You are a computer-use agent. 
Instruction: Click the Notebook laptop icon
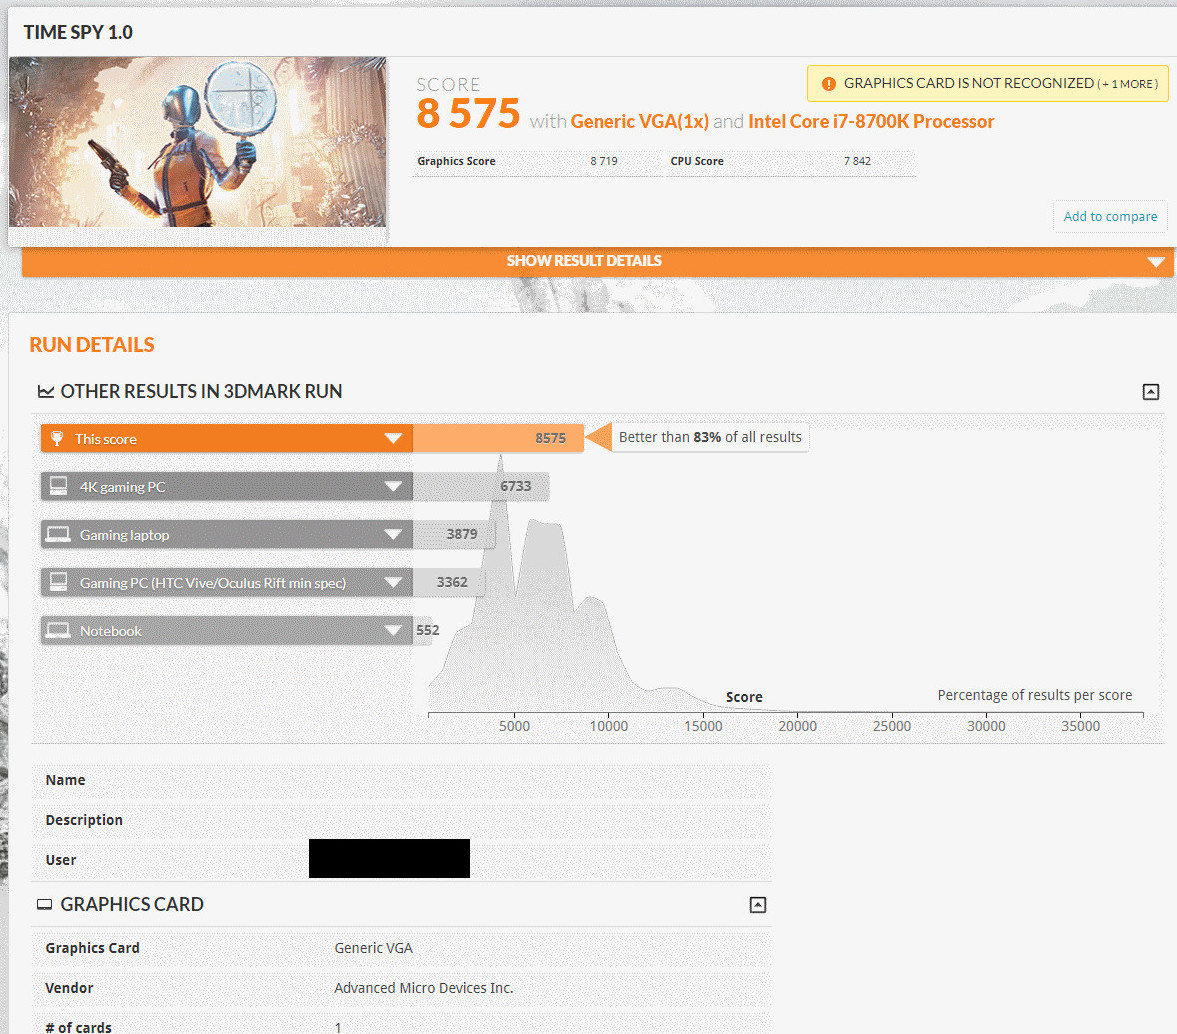tap(59, 630)
